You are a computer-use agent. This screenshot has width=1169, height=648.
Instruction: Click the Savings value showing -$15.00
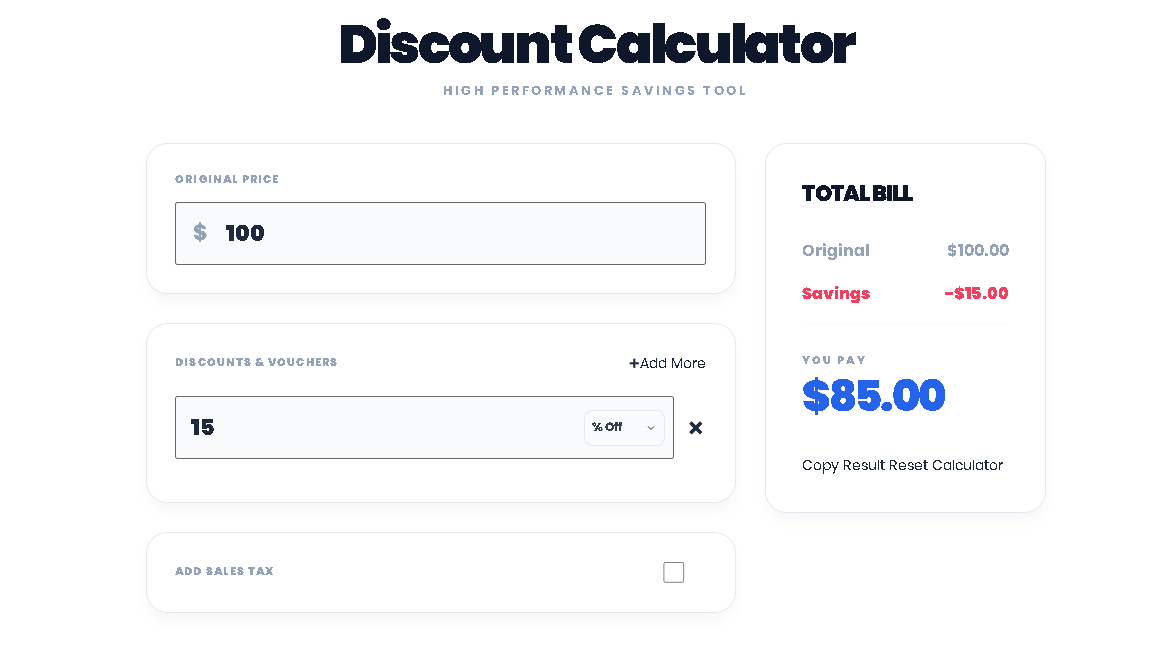pos(976,293)
